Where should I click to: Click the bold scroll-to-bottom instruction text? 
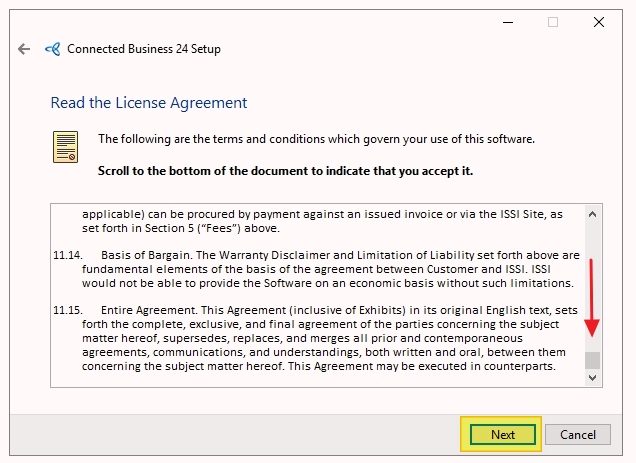coord(286,171)
